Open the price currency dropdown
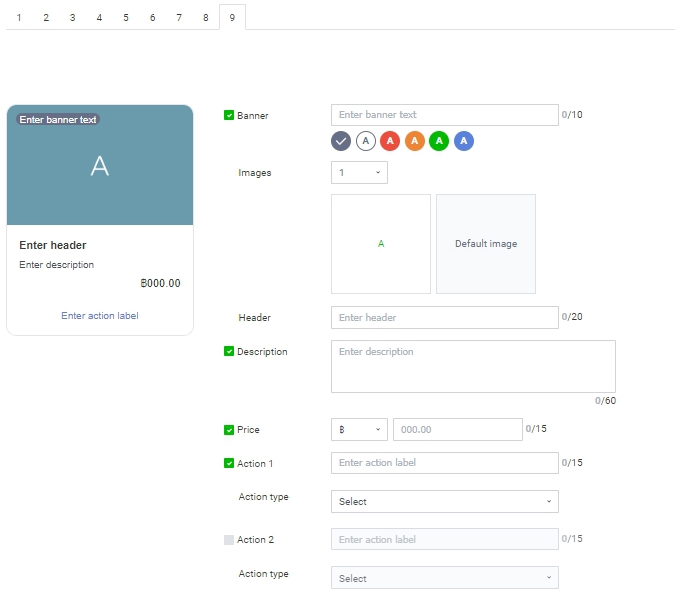Image resolution: width=675 pixels, height=597 pixels. point(359,430)
